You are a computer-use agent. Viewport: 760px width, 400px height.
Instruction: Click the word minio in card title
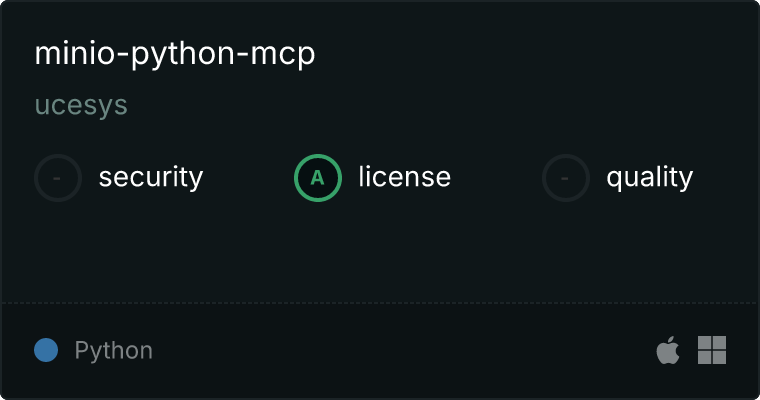74,53
